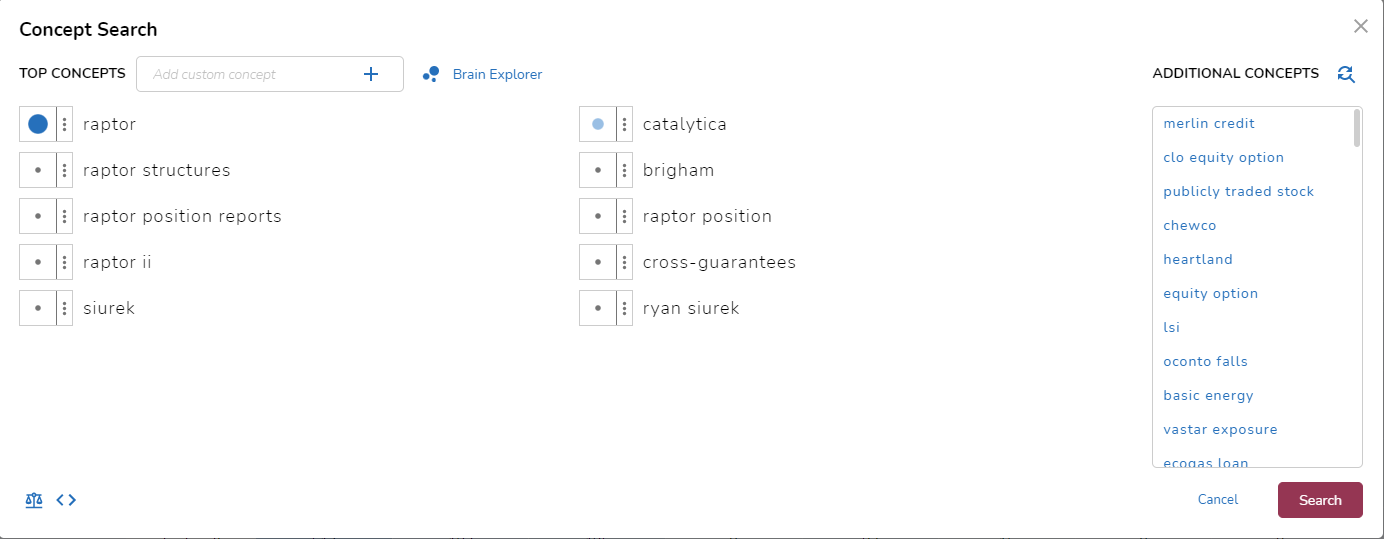The width and height of the screenshot is (1384, 539).
Task: Select chewco in additional concepts
Action: click(1190, 226)
